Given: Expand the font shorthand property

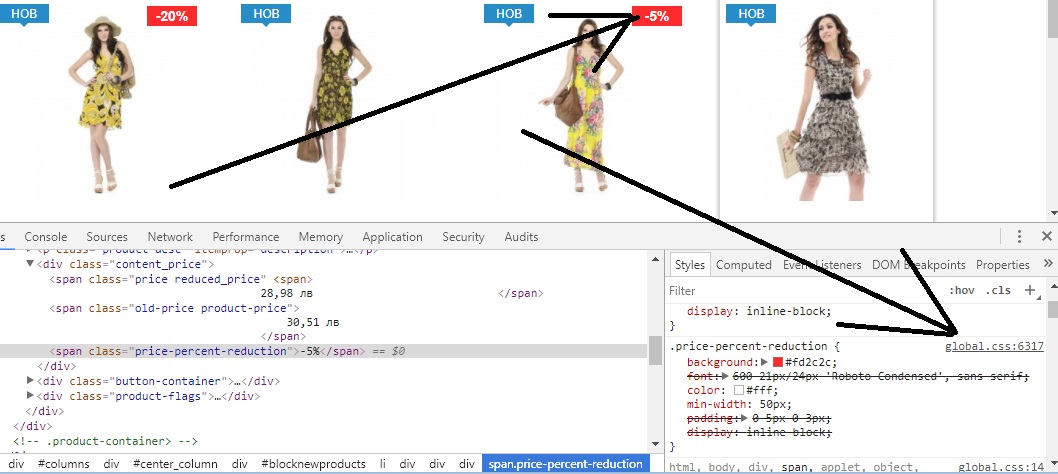Looking at the screenshot, I should tap(725, 376).
